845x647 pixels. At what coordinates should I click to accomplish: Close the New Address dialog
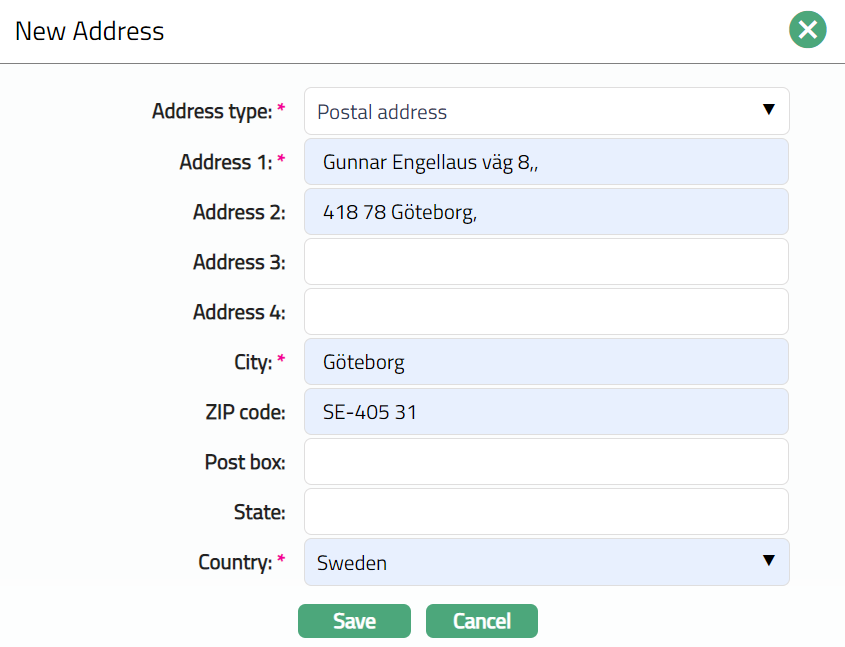[x=807, y=30]
